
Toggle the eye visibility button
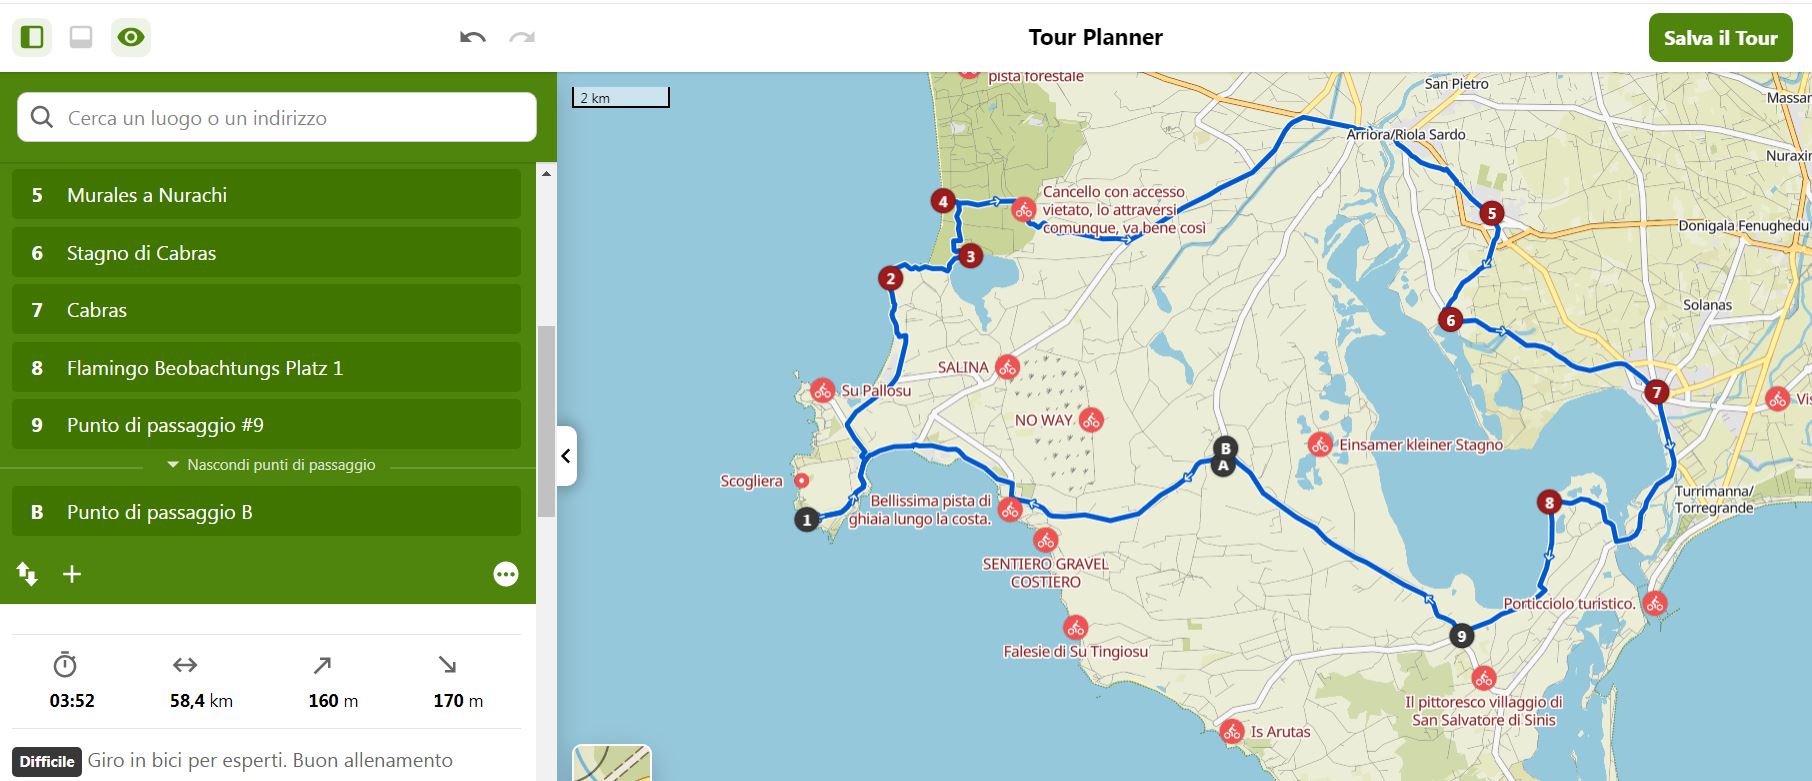tap(131, 38)
